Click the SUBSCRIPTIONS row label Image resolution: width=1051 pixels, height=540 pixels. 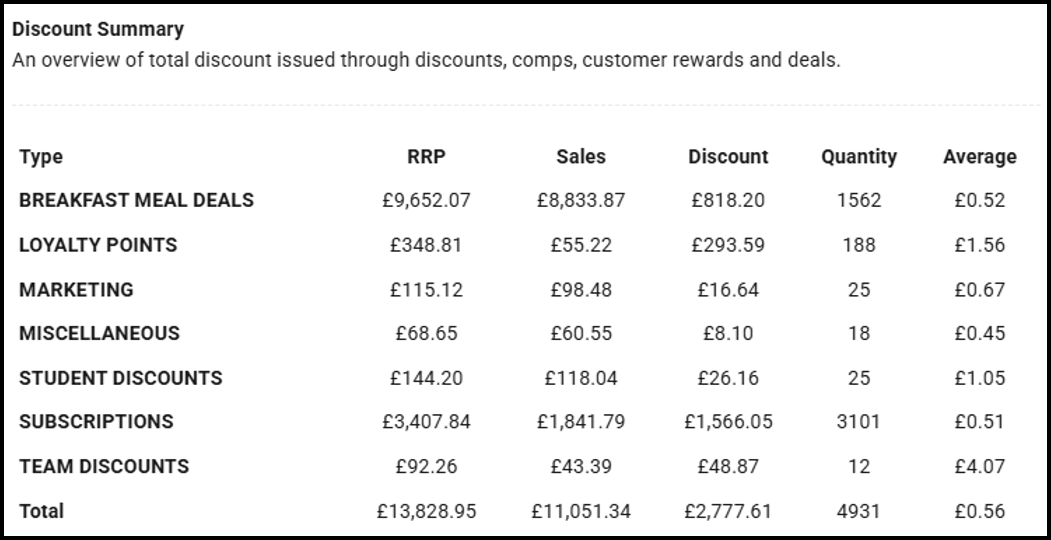(96, 422)
